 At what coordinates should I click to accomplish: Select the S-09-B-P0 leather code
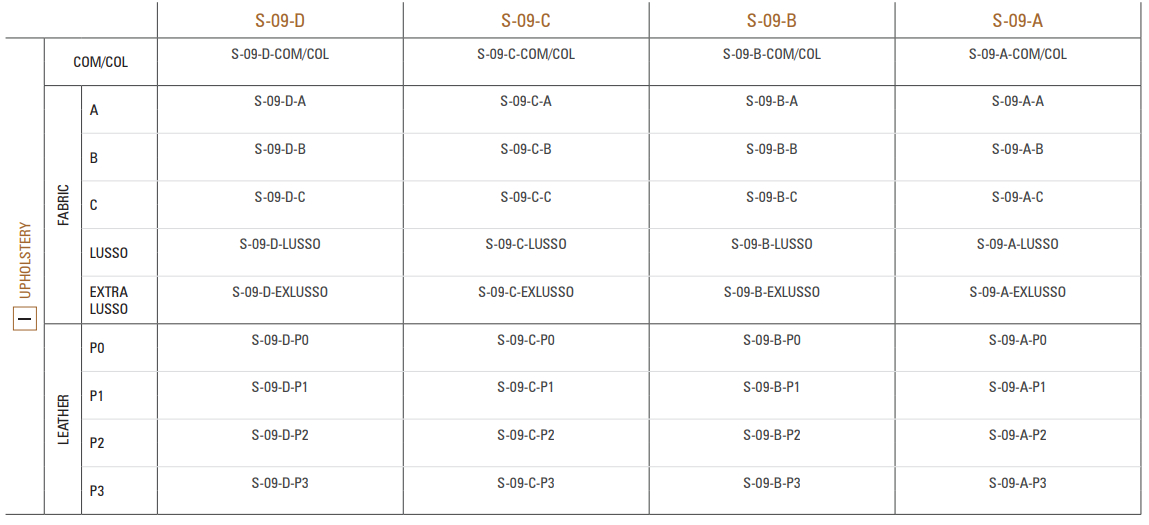click(772, 340)
